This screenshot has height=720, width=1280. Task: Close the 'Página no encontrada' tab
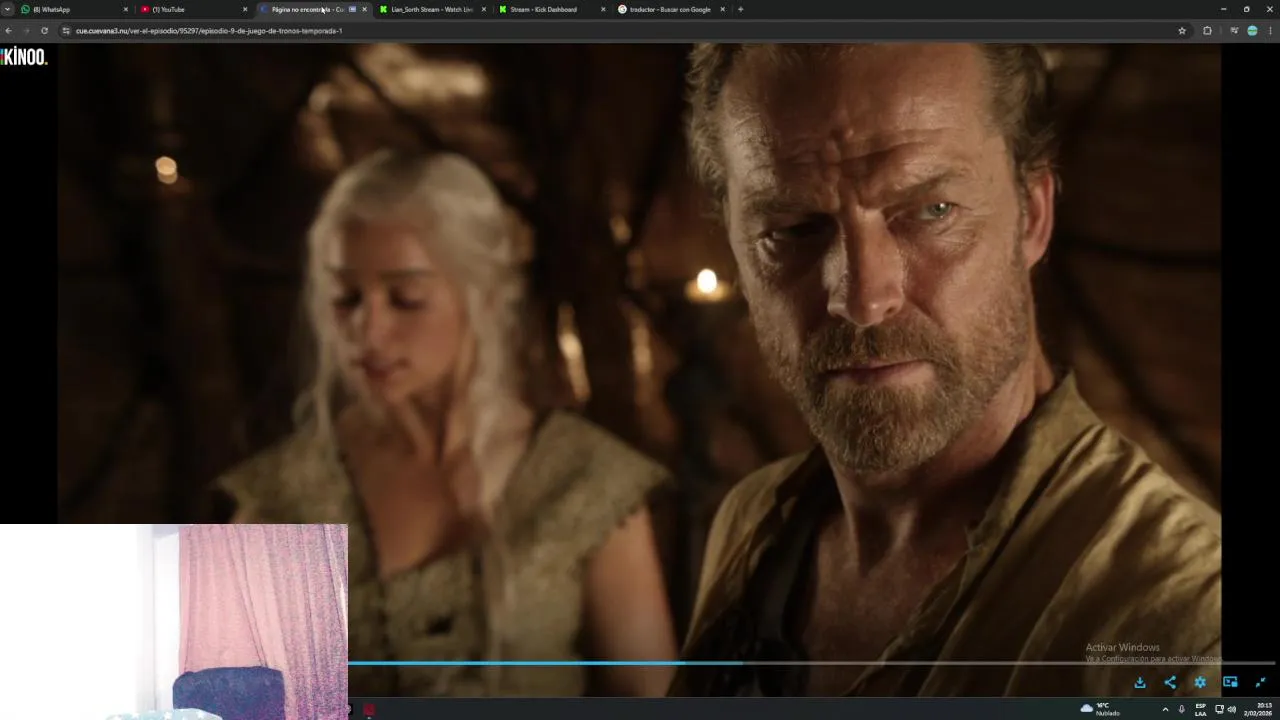click(364, 9)
